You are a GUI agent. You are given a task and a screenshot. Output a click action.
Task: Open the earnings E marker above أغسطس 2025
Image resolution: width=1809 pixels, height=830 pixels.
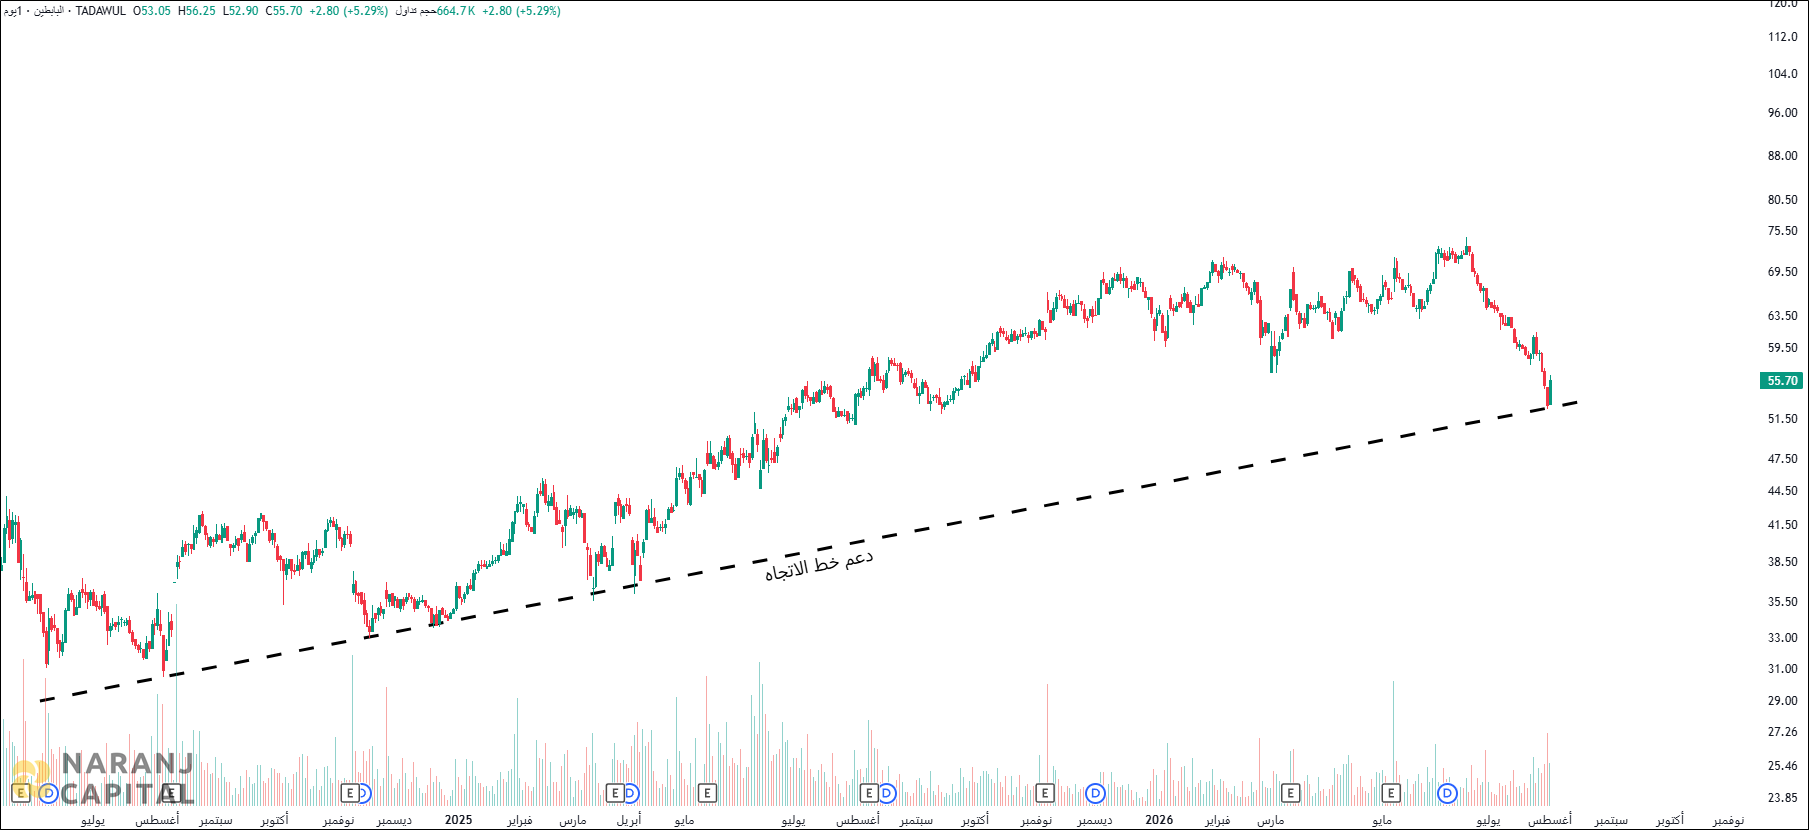pyautogui.click(x=869, y=793)
